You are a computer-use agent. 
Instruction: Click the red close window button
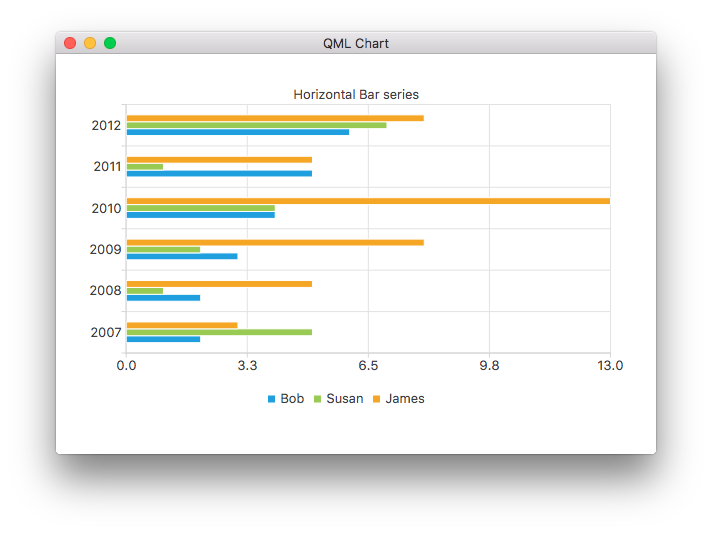point(70,43)
